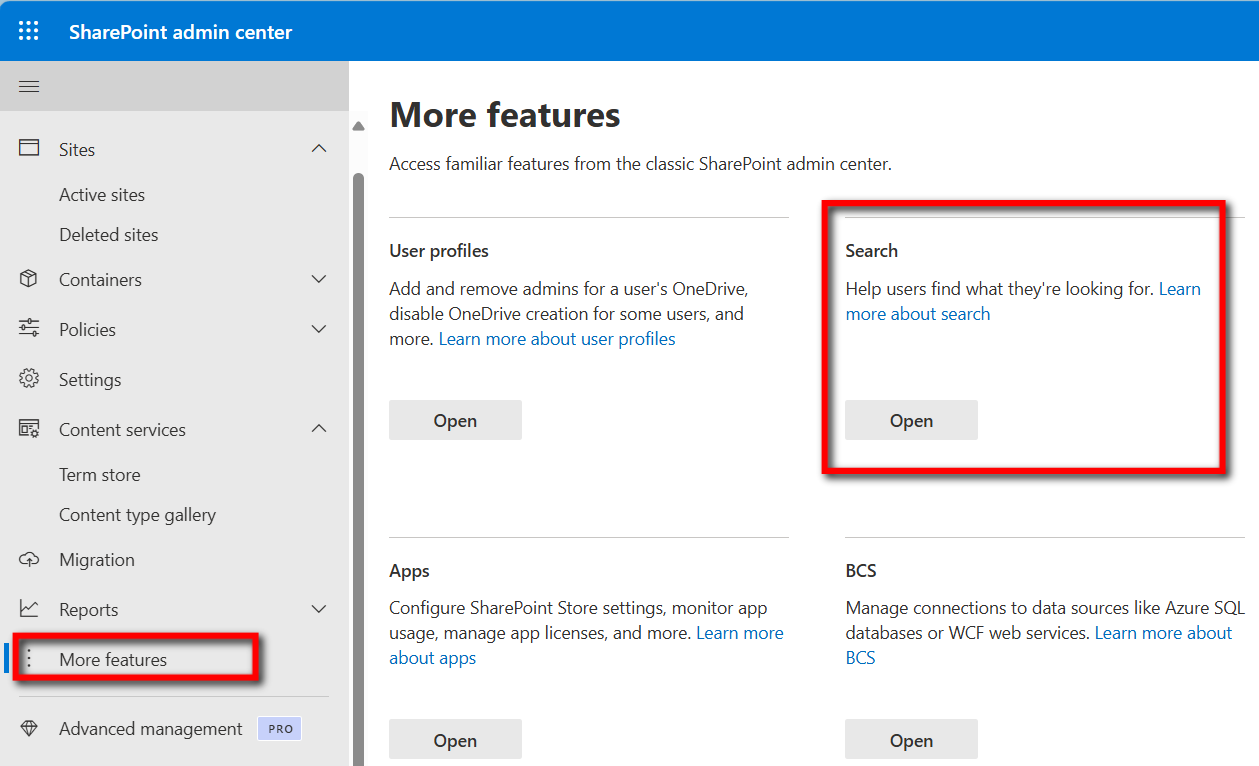
Task: Expand the Reports section chevron
Action: coord(319,609)
